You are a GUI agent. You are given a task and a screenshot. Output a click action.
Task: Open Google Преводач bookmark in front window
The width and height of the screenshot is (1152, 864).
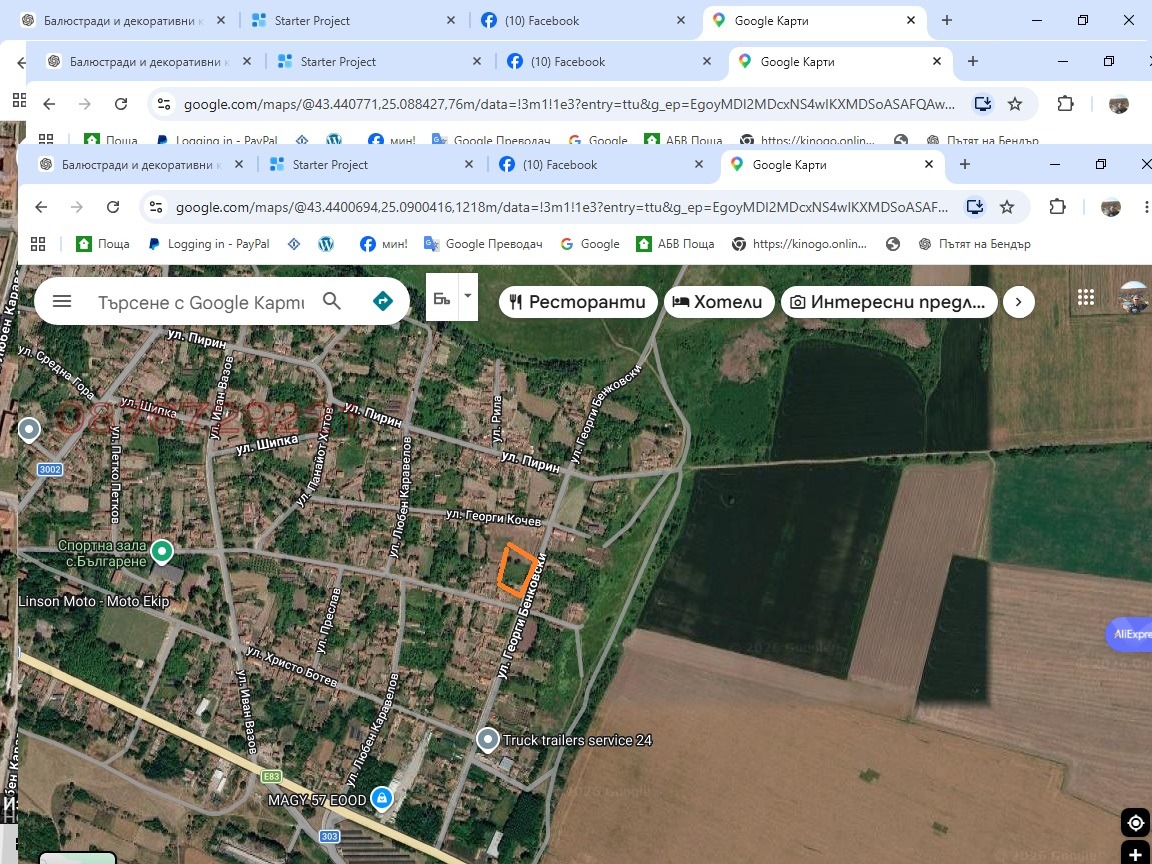pyautogui.click(x=483, y=244)
